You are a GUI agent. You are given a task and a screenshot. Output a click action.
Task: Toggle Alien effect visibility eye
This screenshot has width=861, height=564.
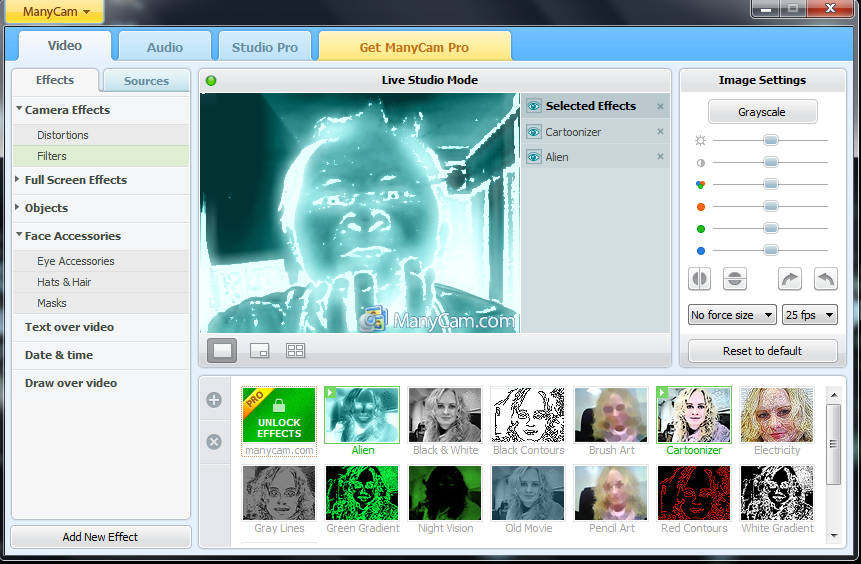pos(533,157)
